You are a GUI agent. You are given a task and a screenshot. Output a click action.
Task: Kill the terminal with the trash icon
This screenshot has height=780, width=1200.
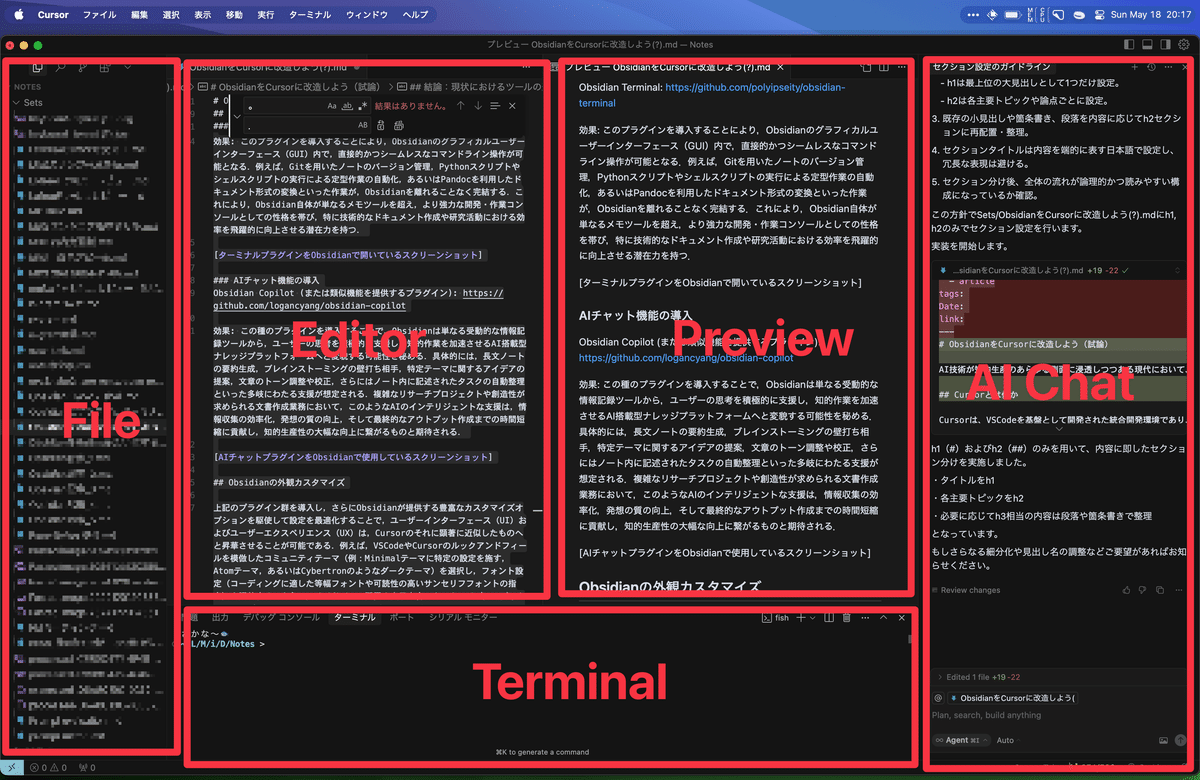(x=846, y=618)
